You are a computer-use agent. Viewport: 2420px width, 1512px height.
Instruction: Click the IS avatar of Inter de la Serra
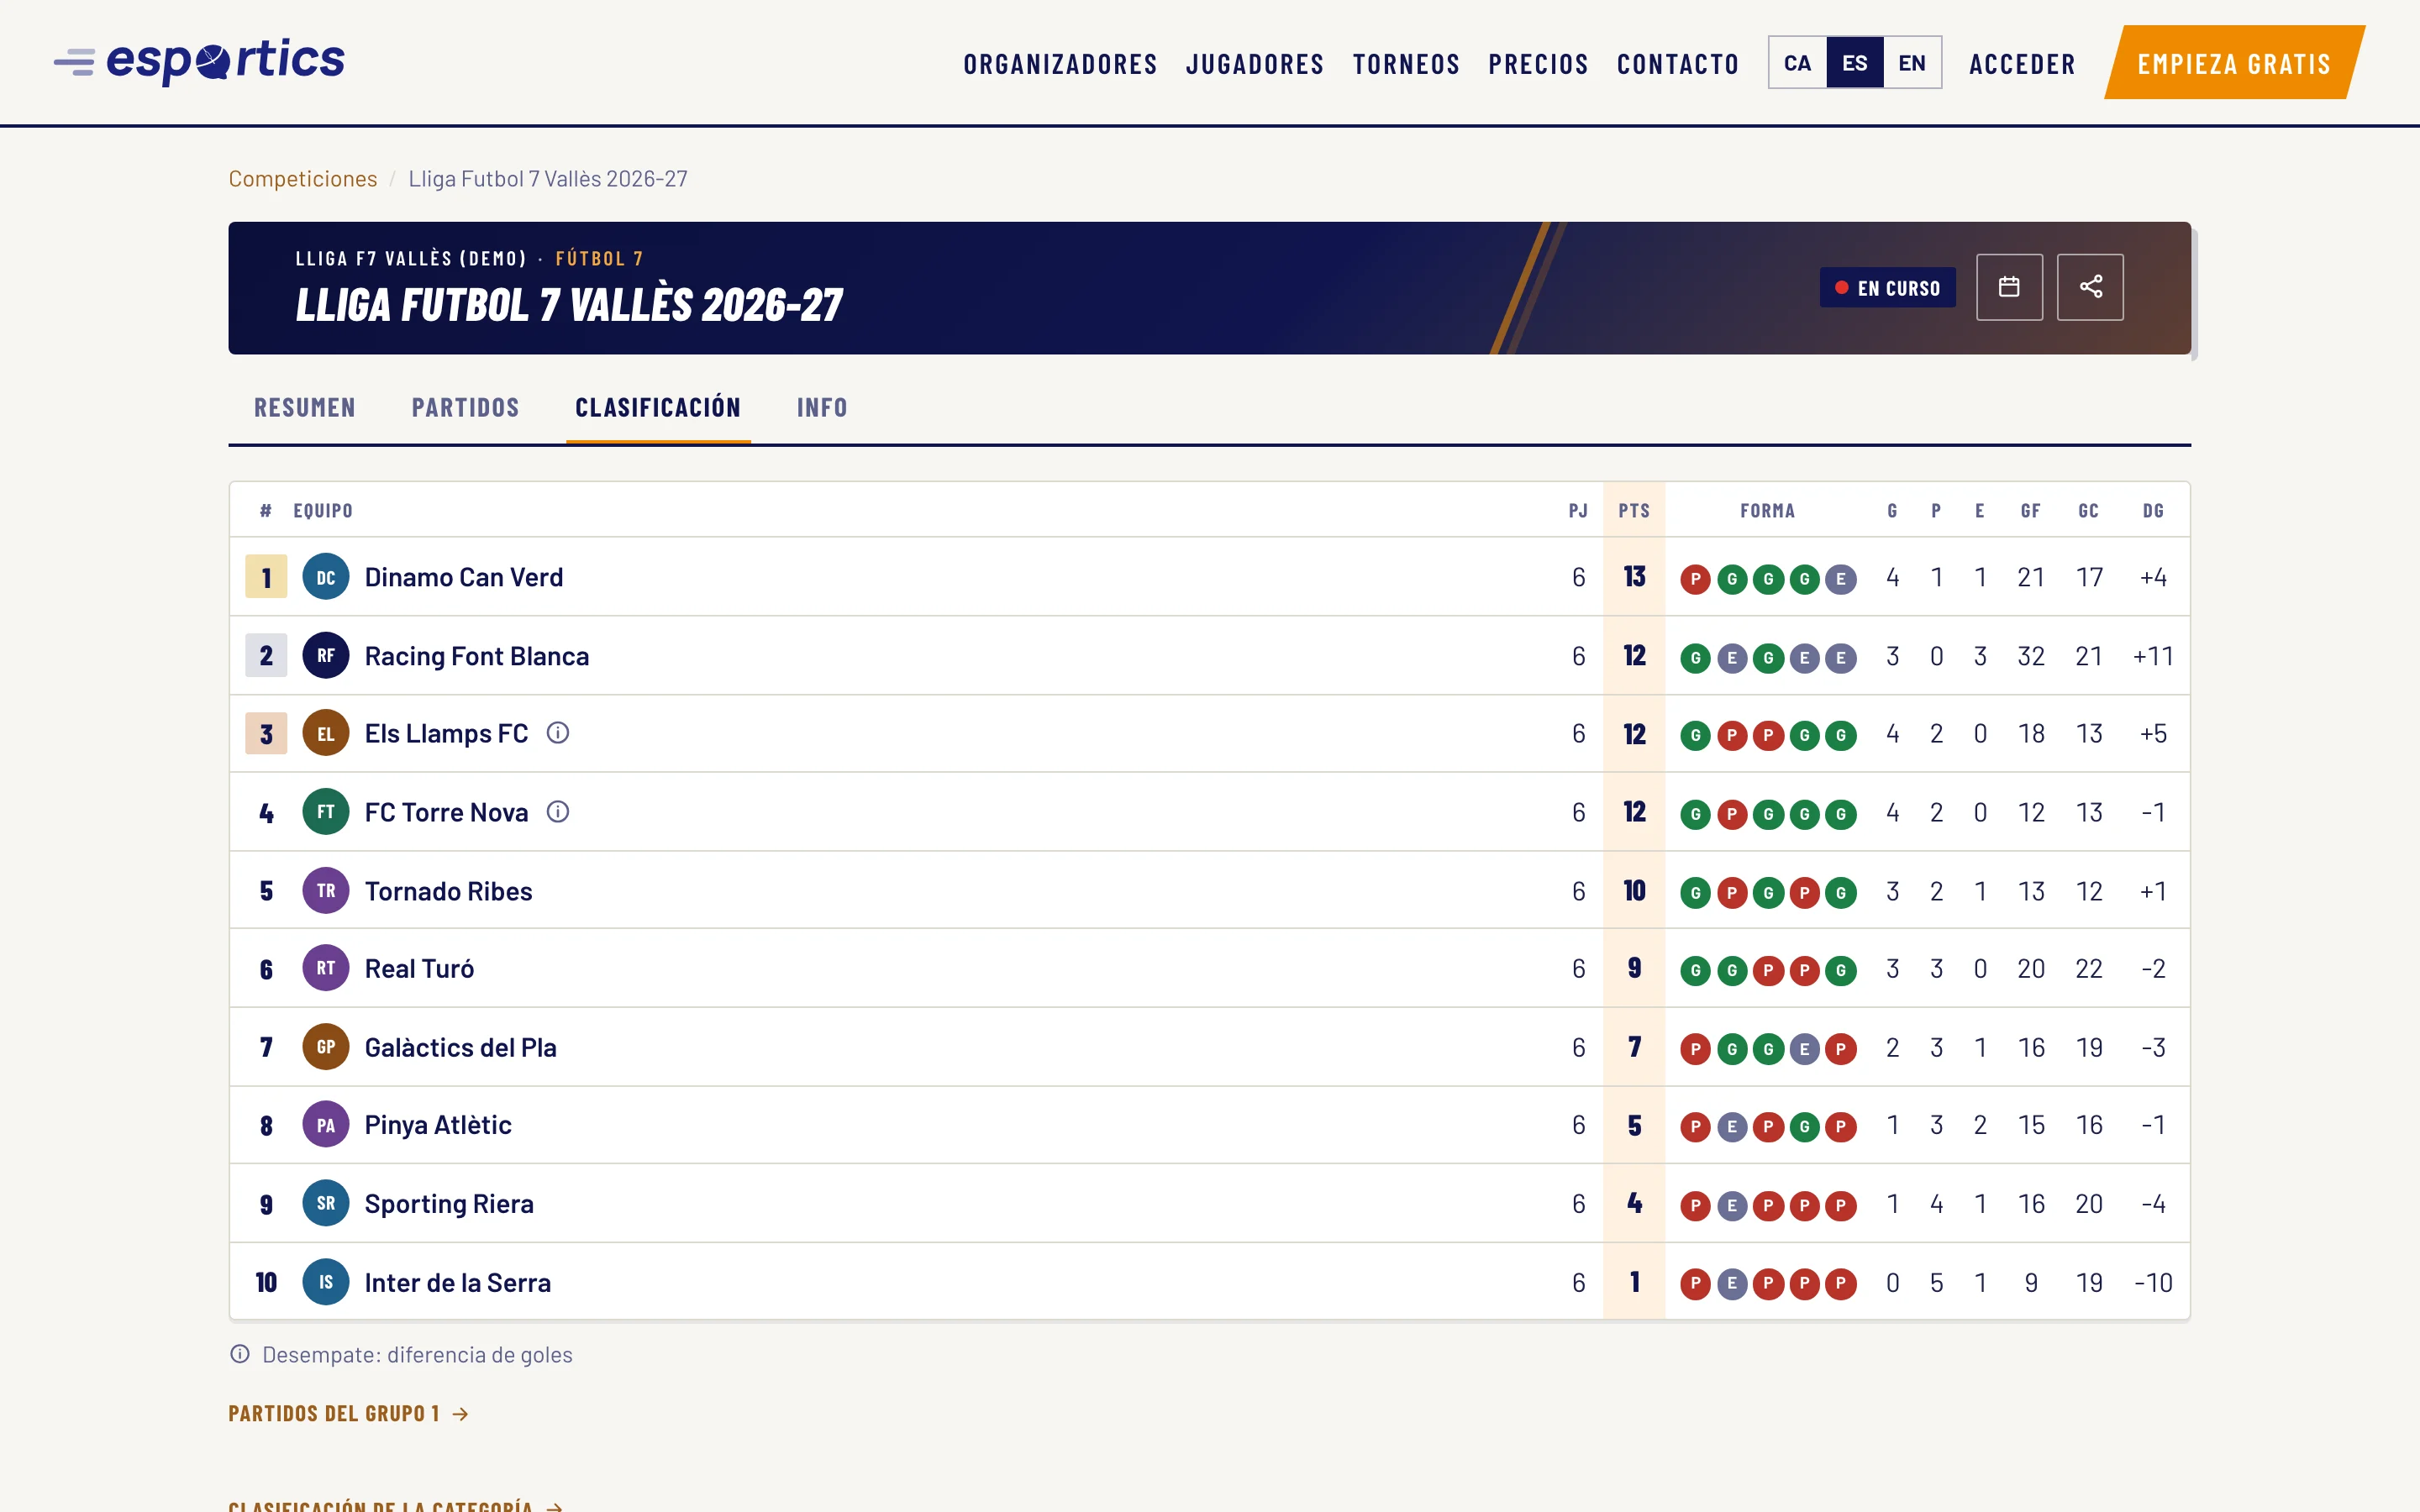pyautogui.click(x=326, y=1282)
